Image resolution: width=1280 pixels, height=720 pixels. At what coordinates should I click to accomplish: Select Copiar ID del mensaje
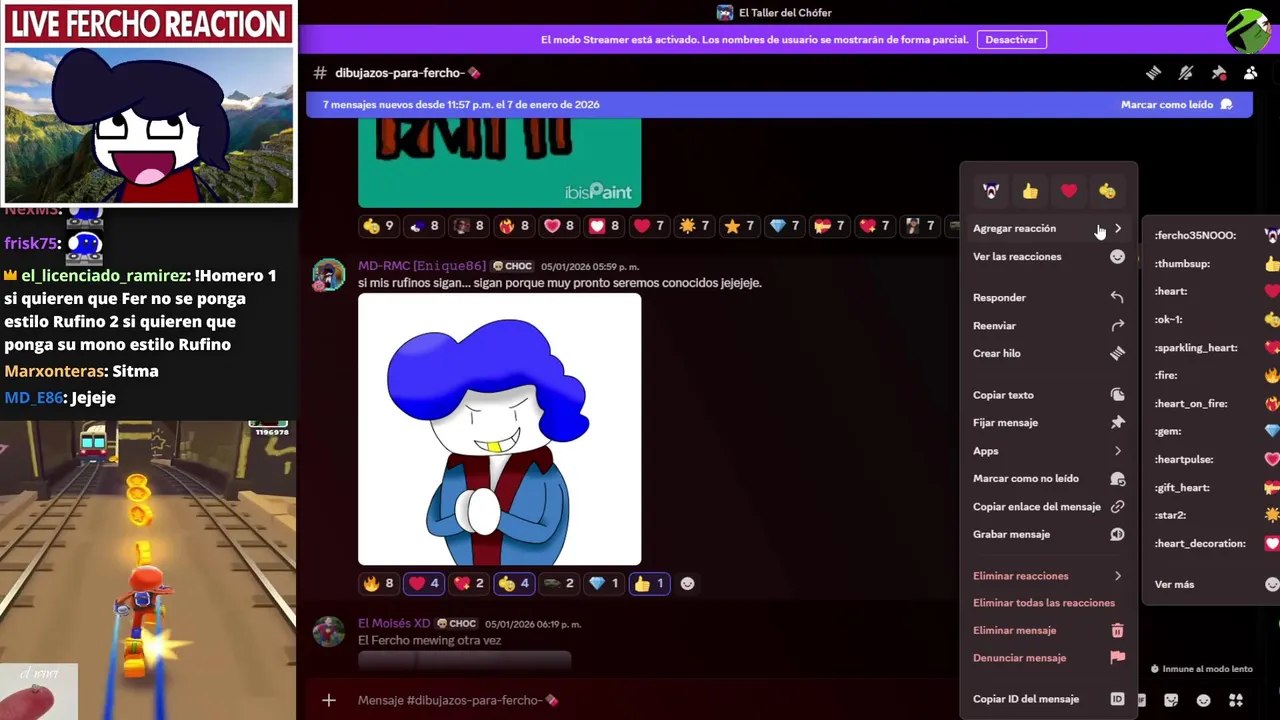1048,699
